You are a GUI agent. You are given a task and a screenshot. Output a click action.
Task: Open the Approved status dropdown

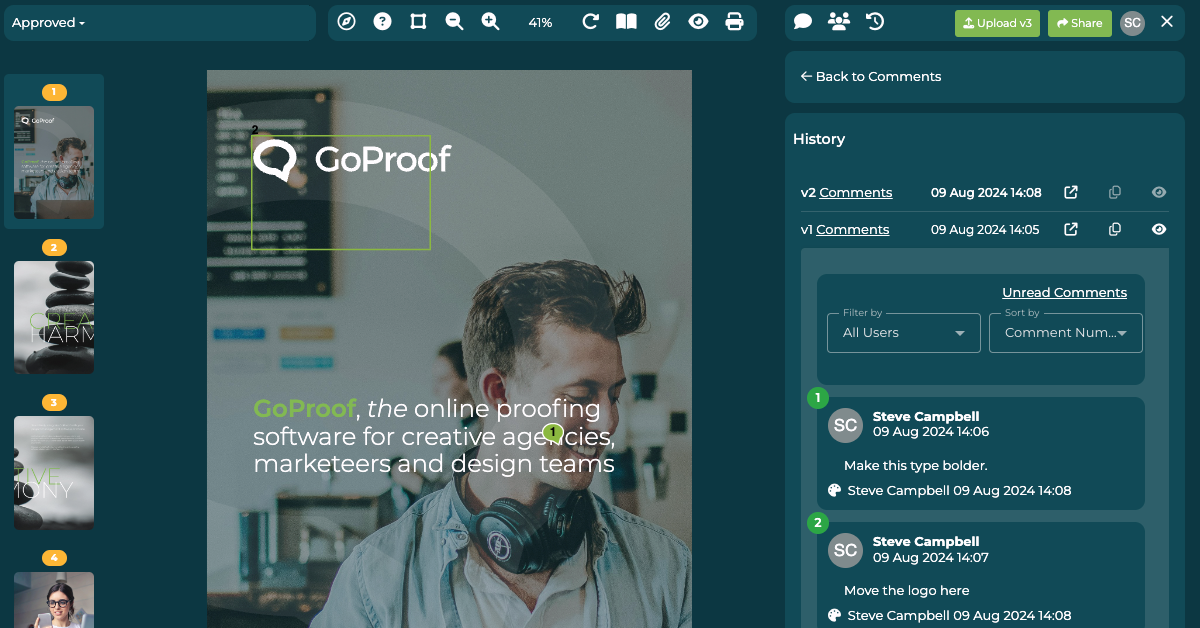[x=49, y=22]
